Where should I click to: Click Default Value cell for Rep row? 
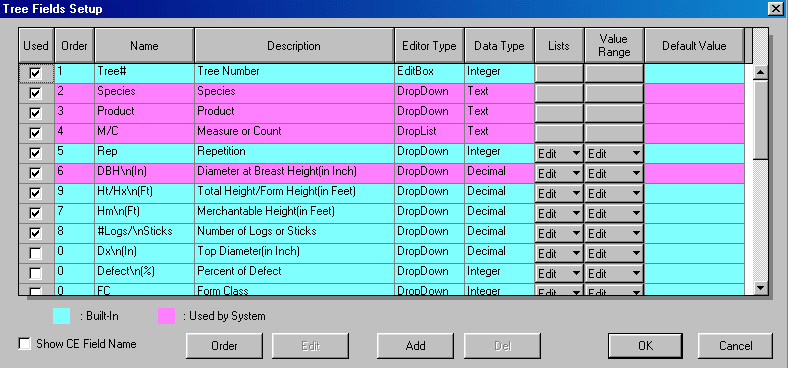click(694, 154)
